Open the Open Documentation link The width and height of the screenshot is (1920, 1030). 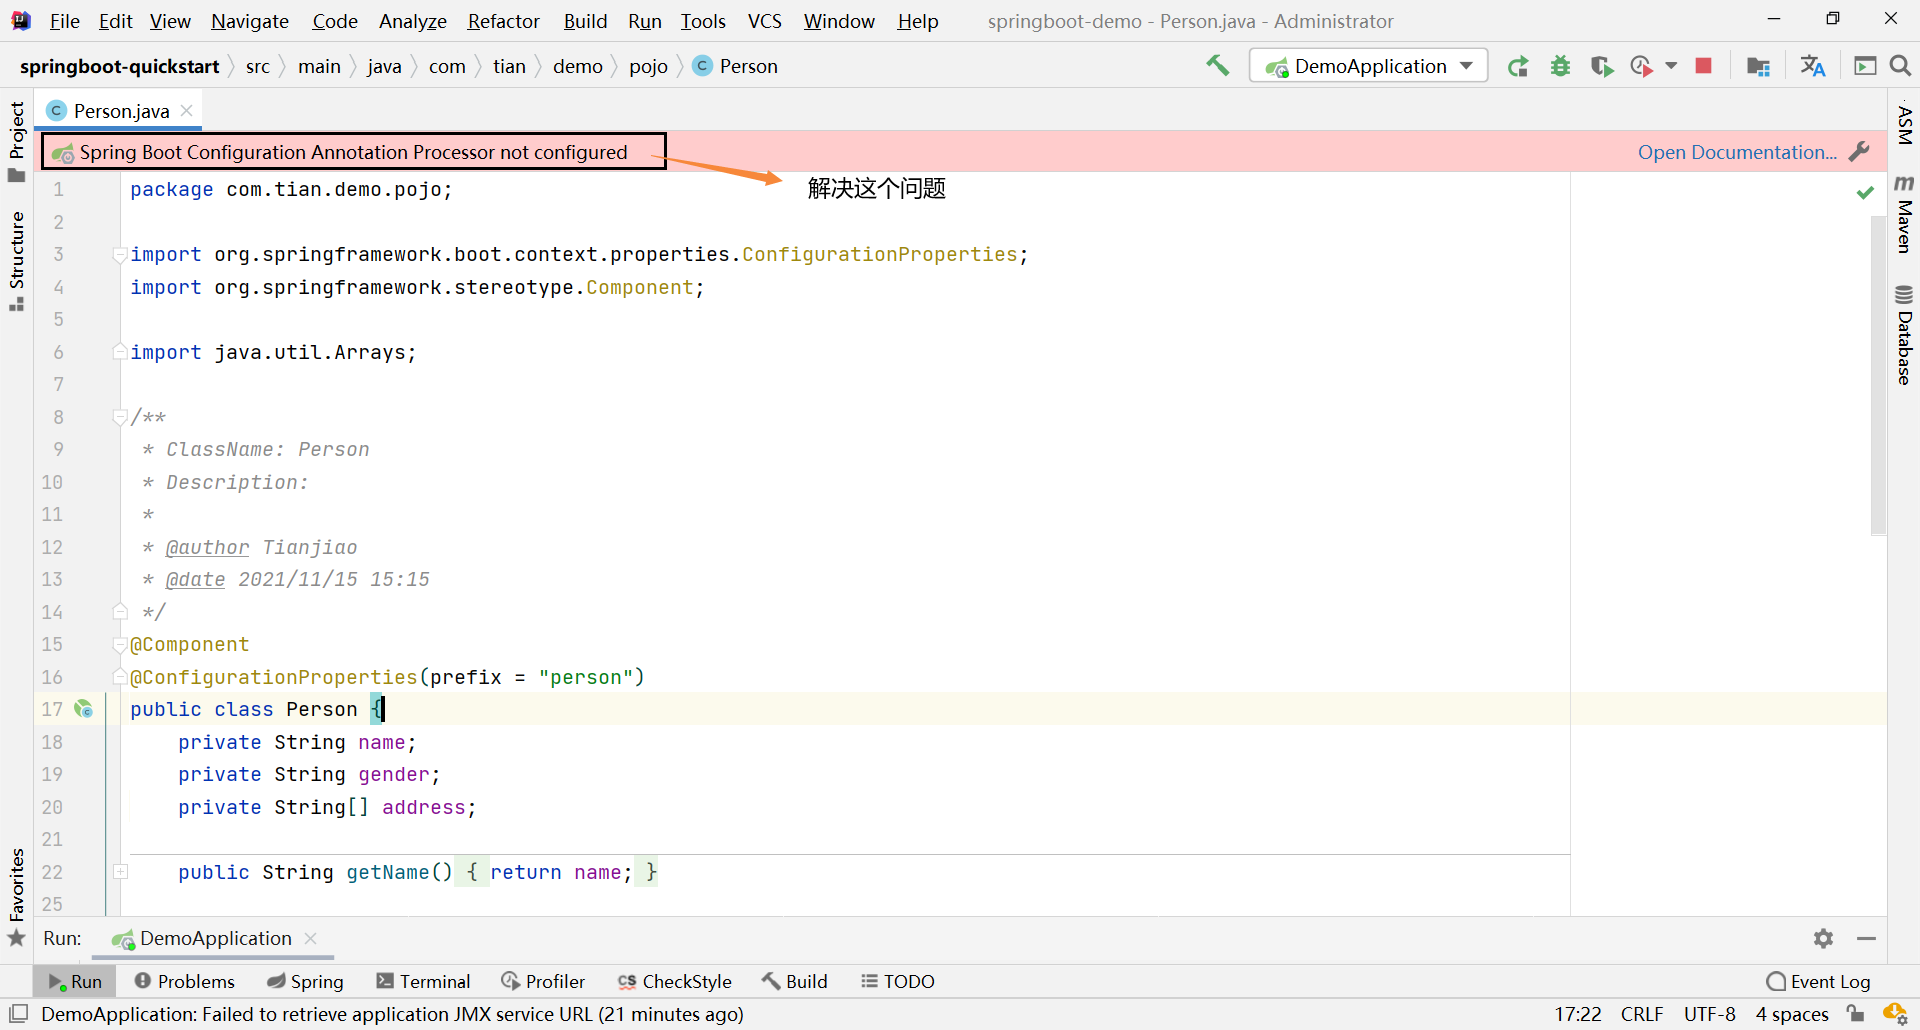point(1737,152)
